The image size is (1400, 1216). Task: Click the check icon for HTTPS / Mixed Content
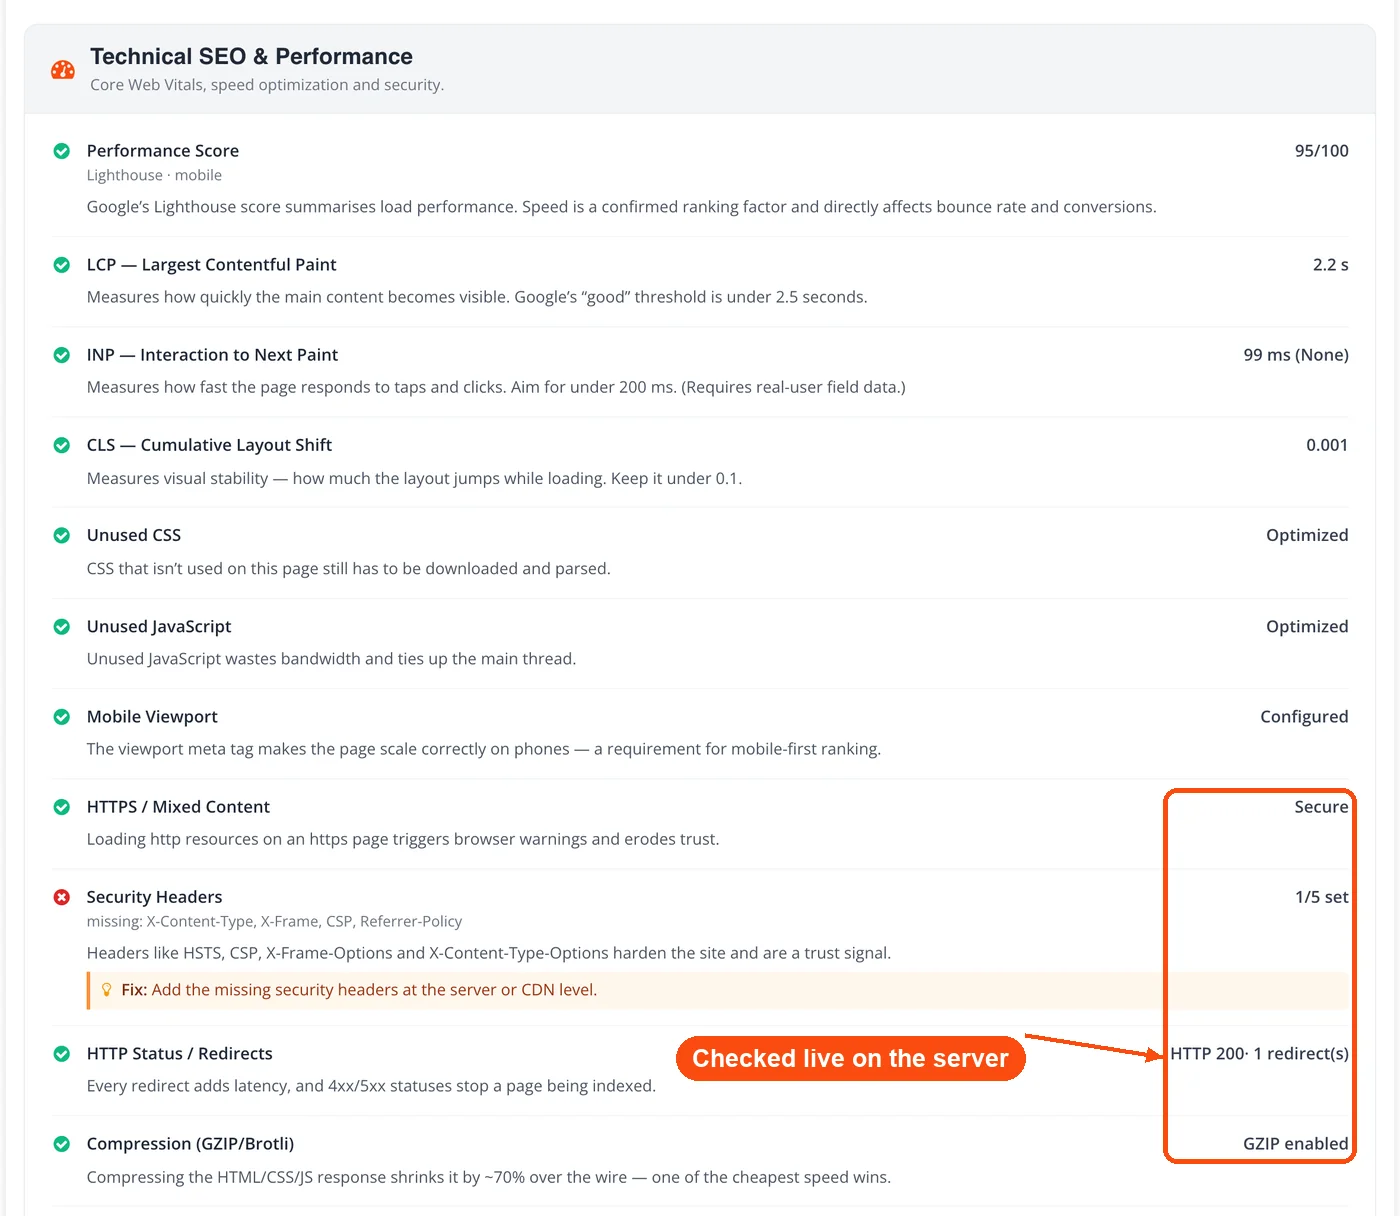(62, 807)
